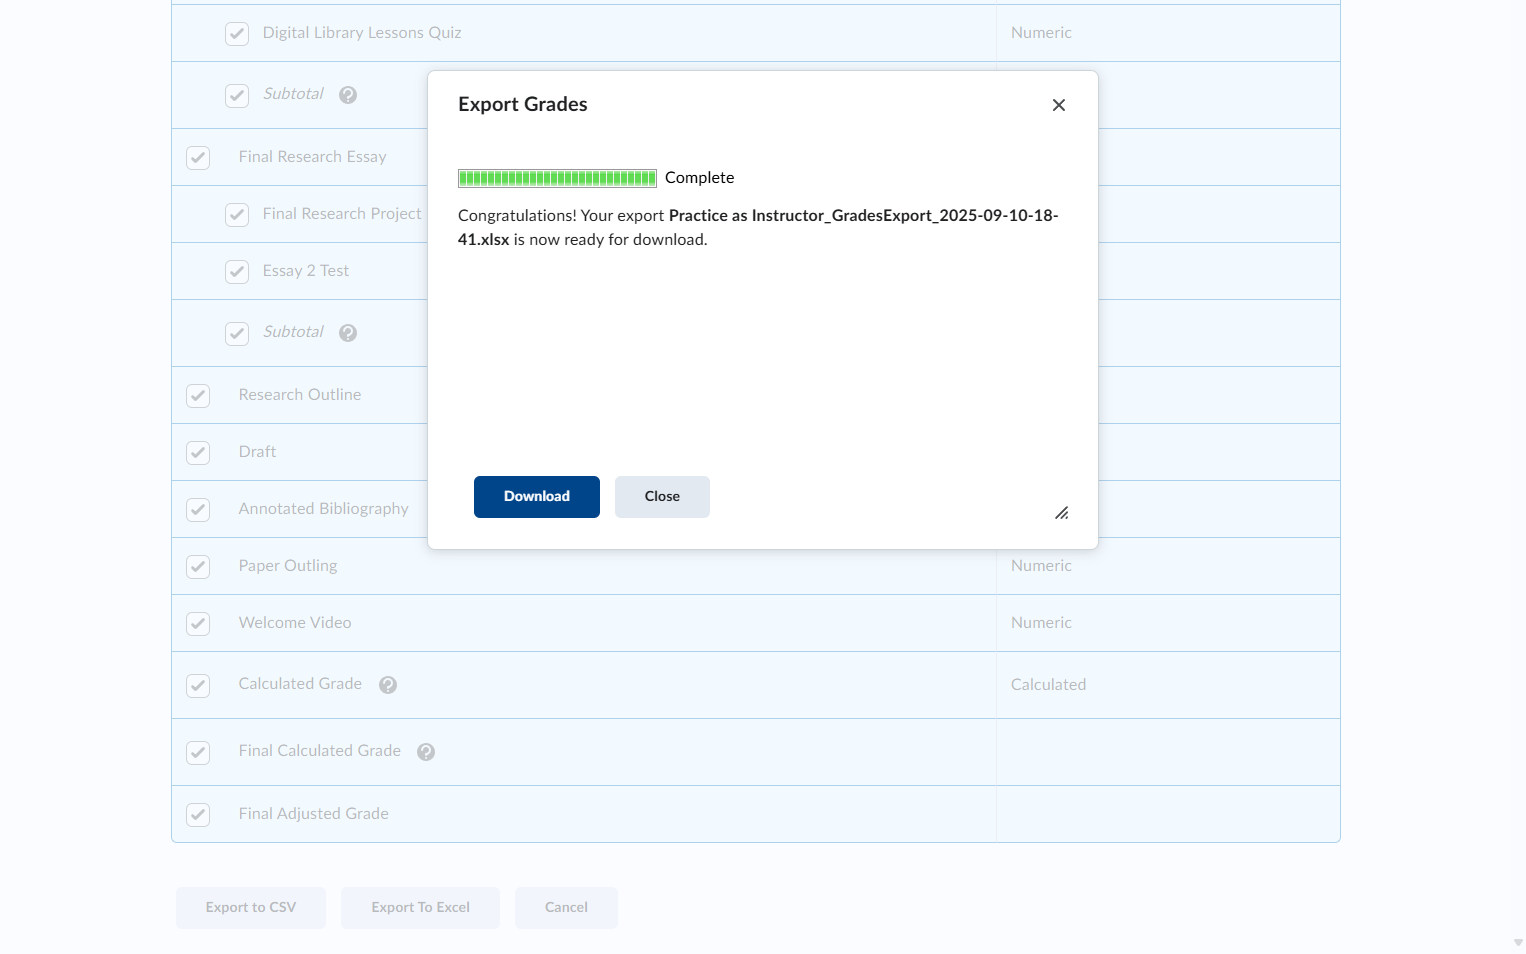Click the 'Export Grades' dialog title
Screen dimensions: 1526x954
pos(523,105)
